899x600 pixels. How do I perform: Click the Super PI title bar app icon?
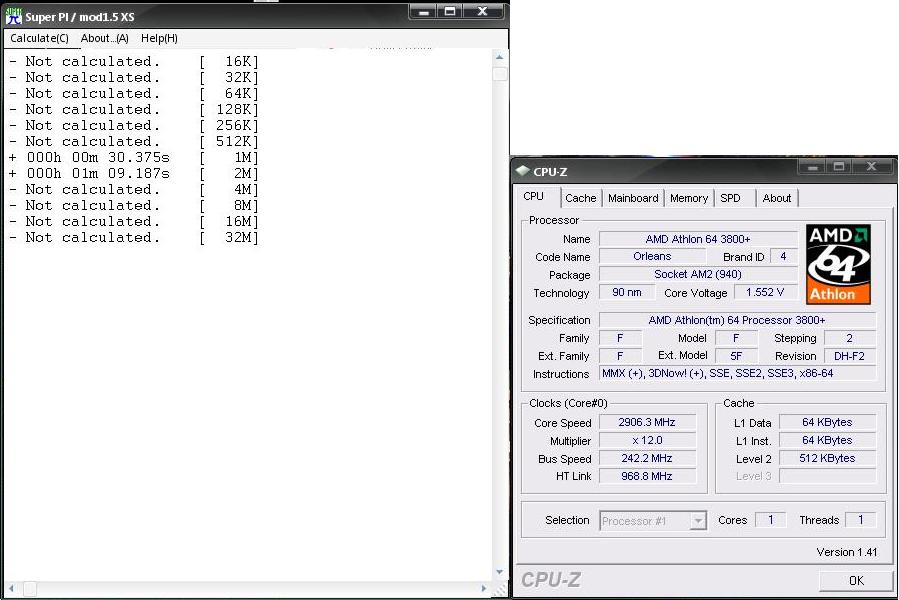pyautogui.click(x=14, y=16)
